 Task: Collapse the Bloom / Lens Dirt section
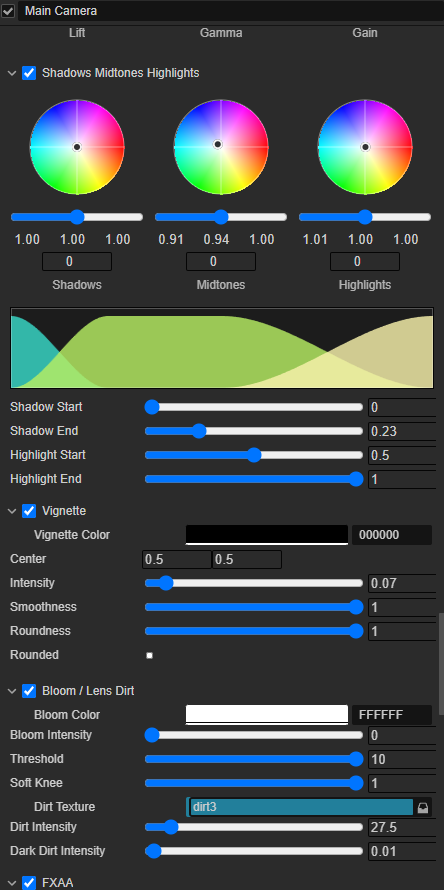[11, 691]
